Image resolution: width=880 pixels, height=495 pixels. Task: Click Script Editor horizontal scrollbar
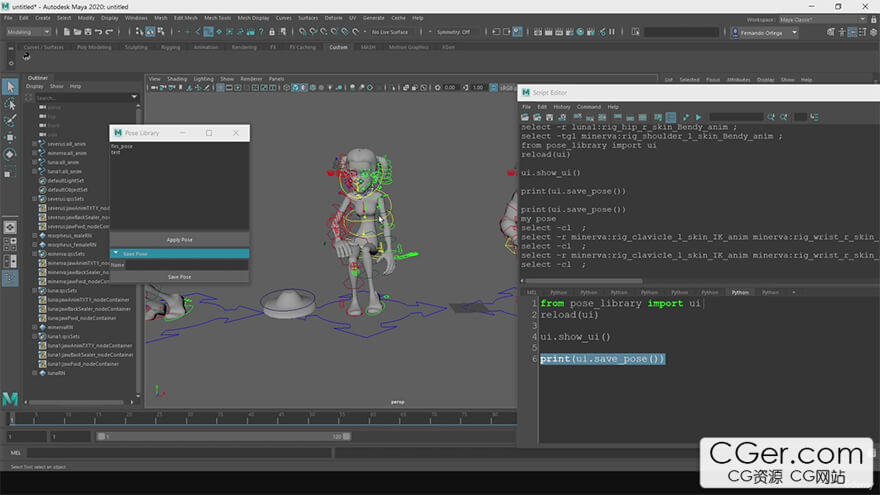[584, 281]
